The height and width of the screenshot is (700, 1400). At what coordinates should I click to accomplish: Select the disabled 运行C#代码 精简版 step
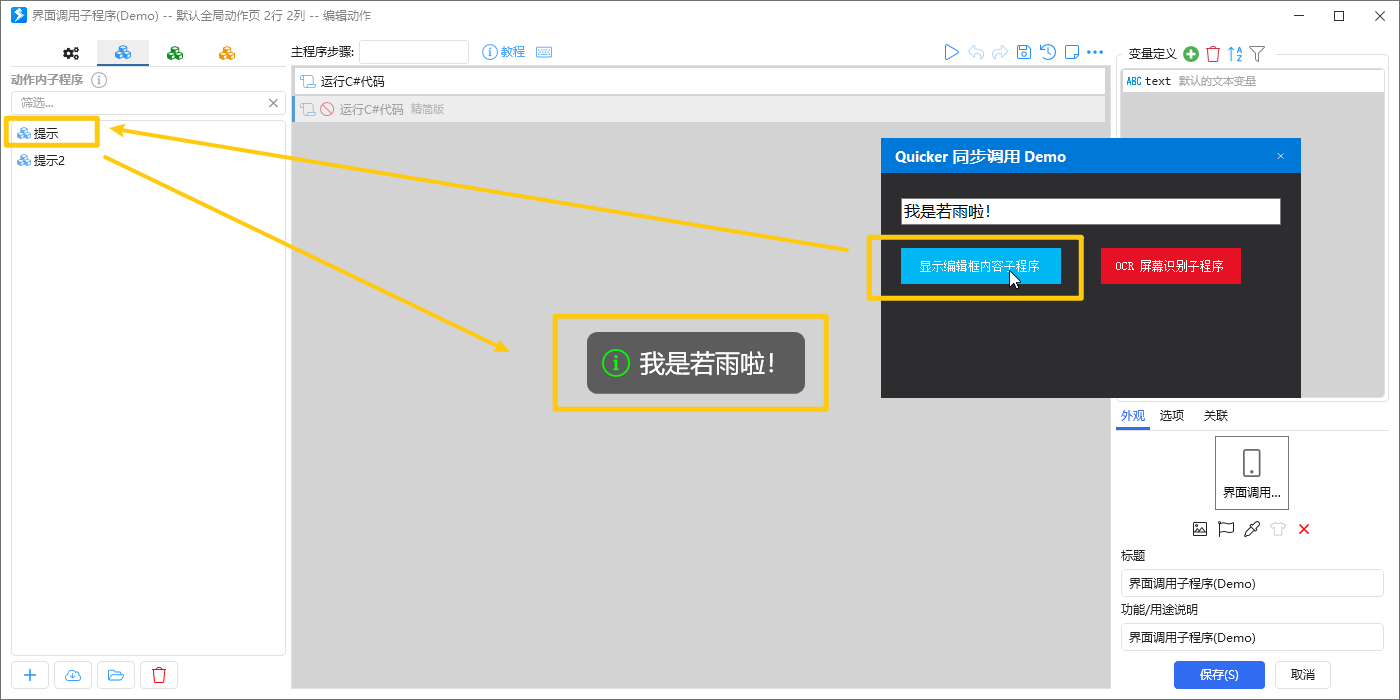(x=699, y=109)
